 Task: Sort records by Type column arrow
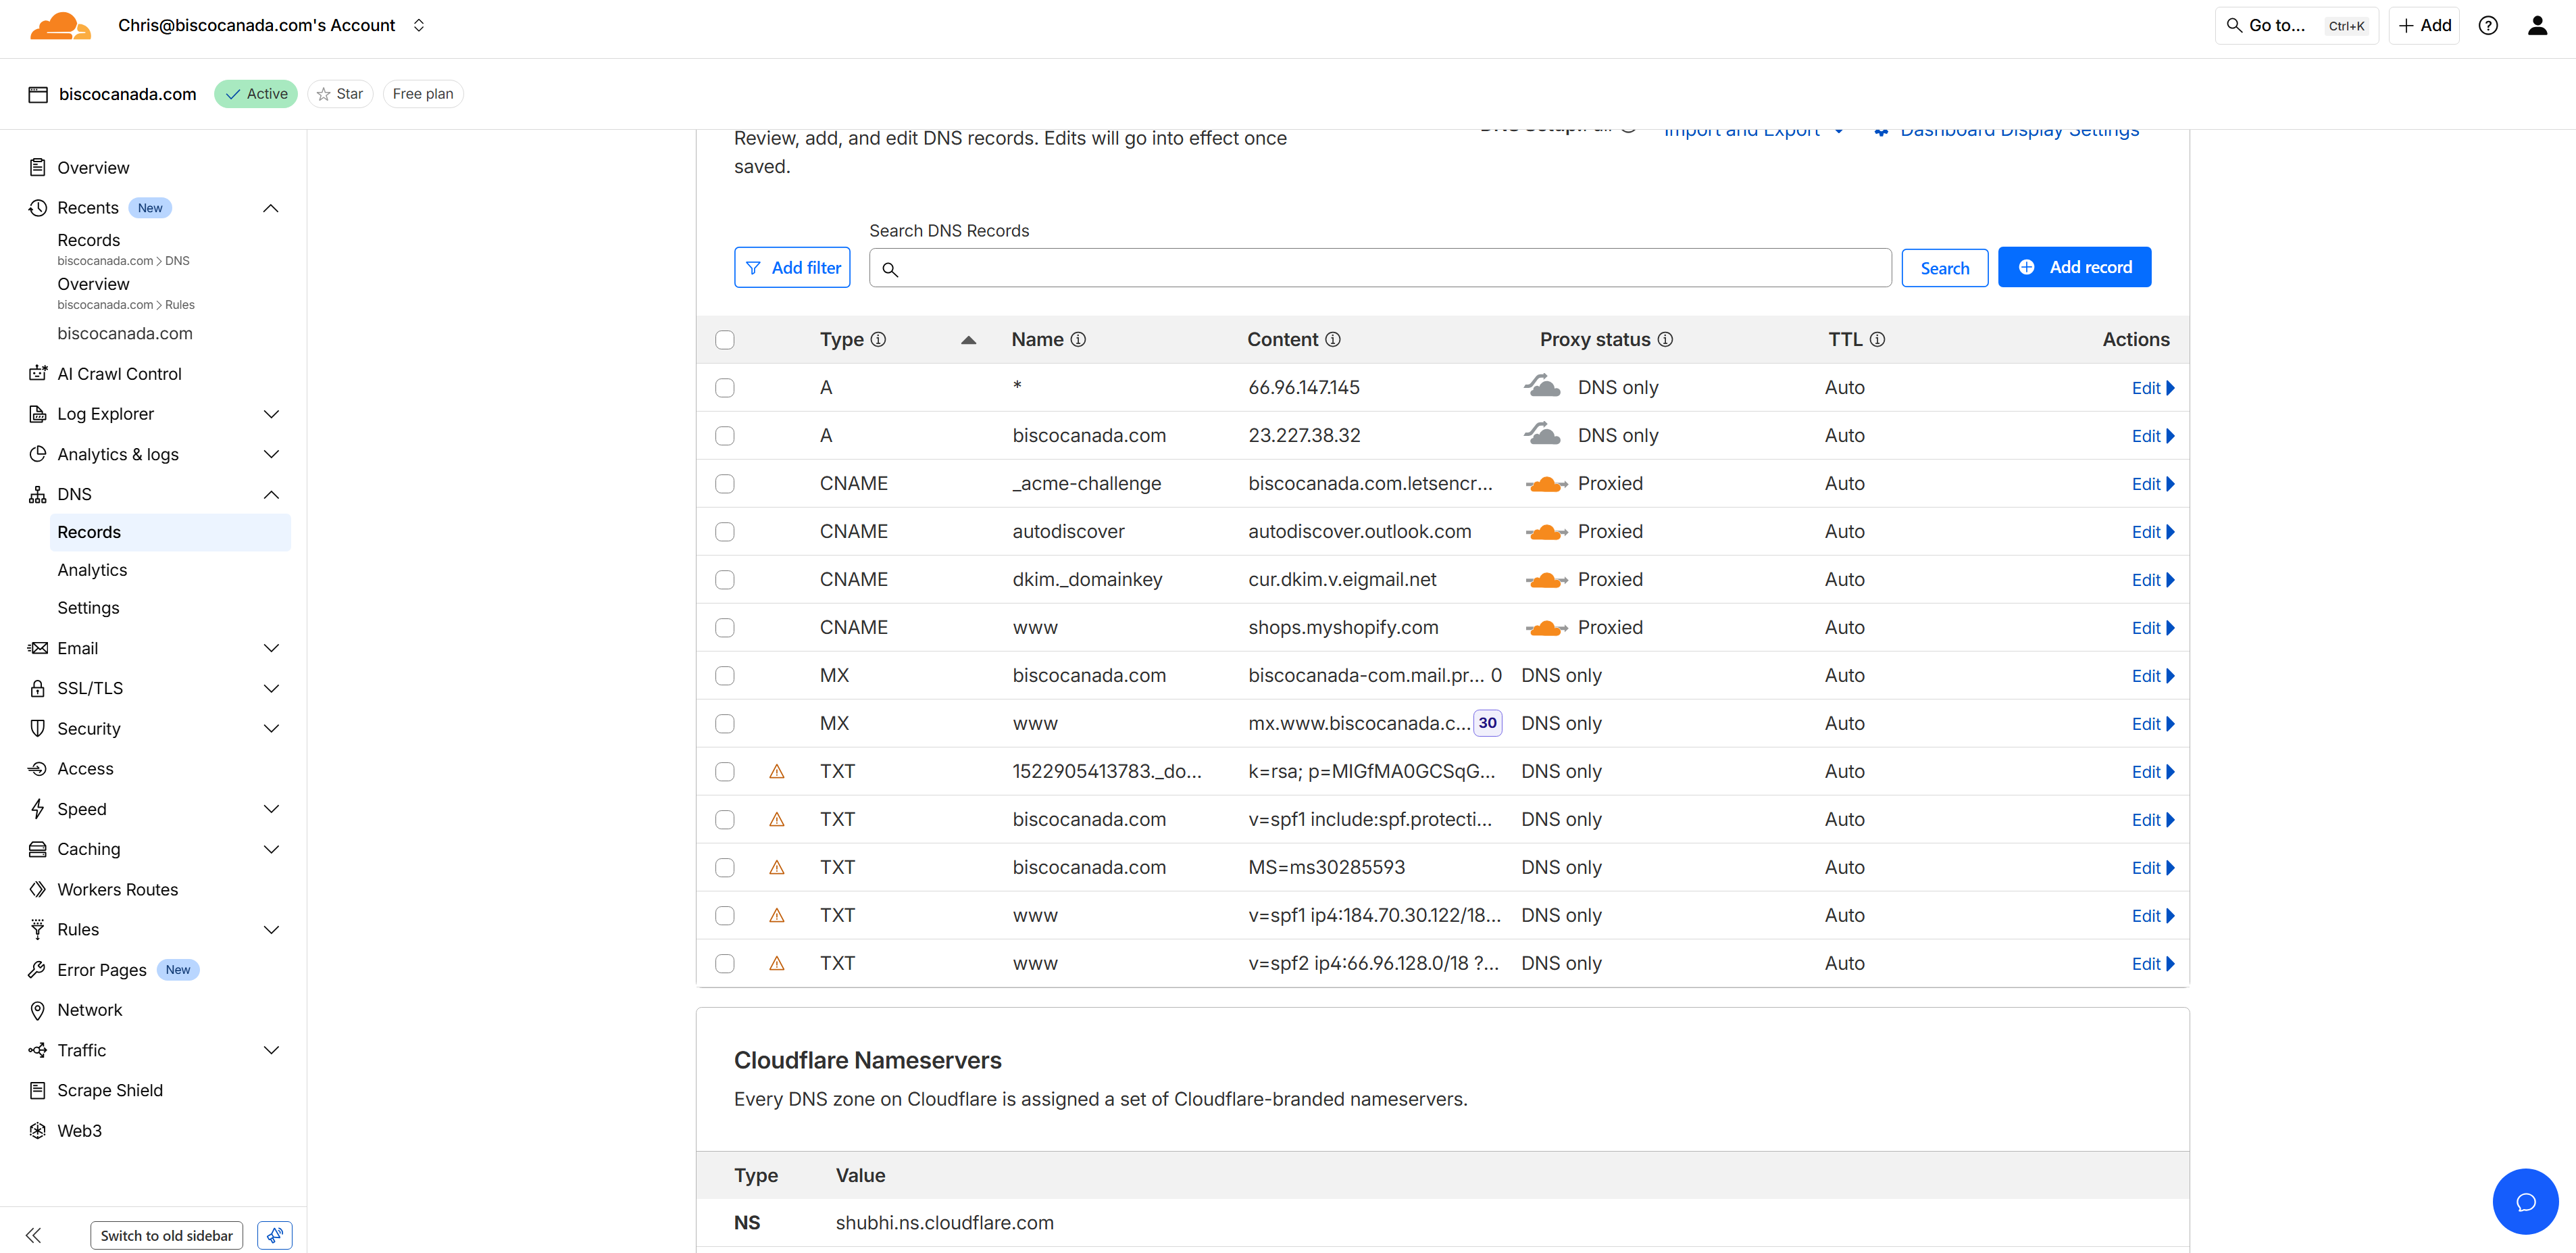point(968,340)
